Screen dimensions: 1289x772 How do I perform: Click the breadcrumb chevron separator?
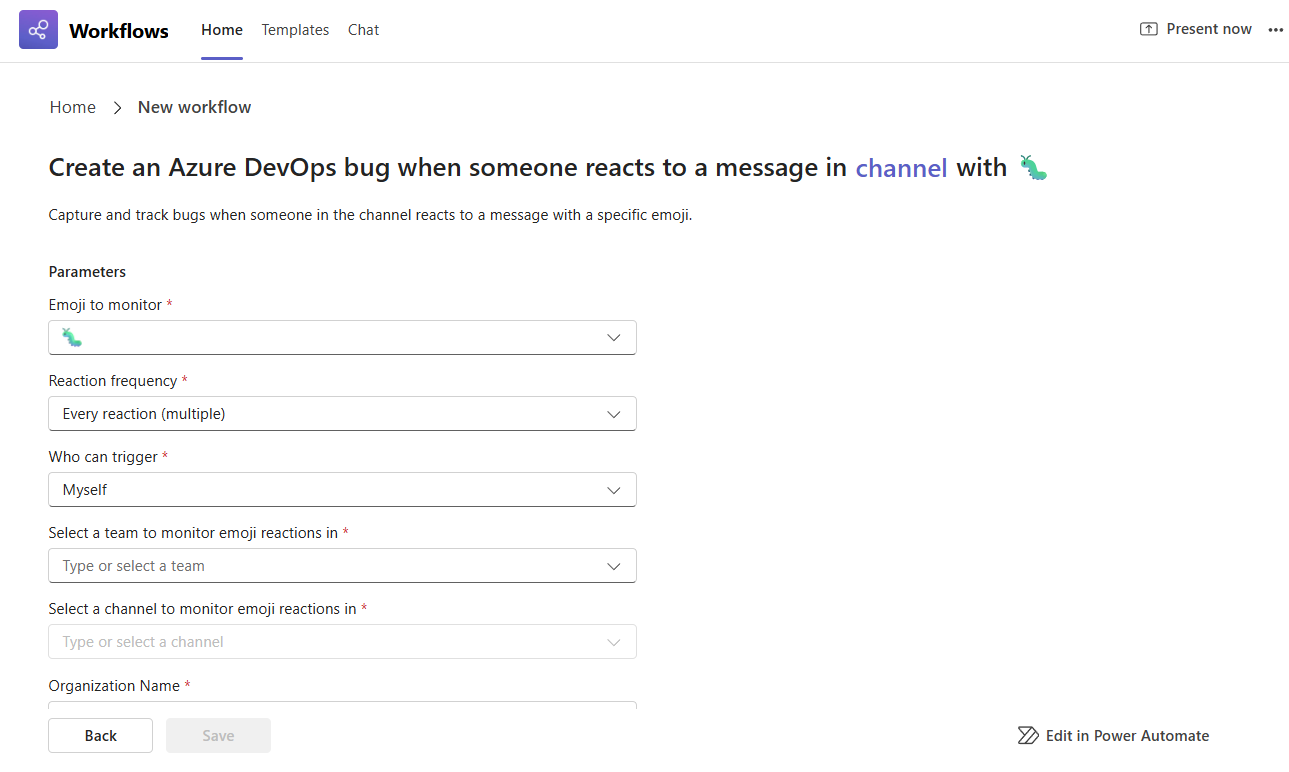point(117,108)
